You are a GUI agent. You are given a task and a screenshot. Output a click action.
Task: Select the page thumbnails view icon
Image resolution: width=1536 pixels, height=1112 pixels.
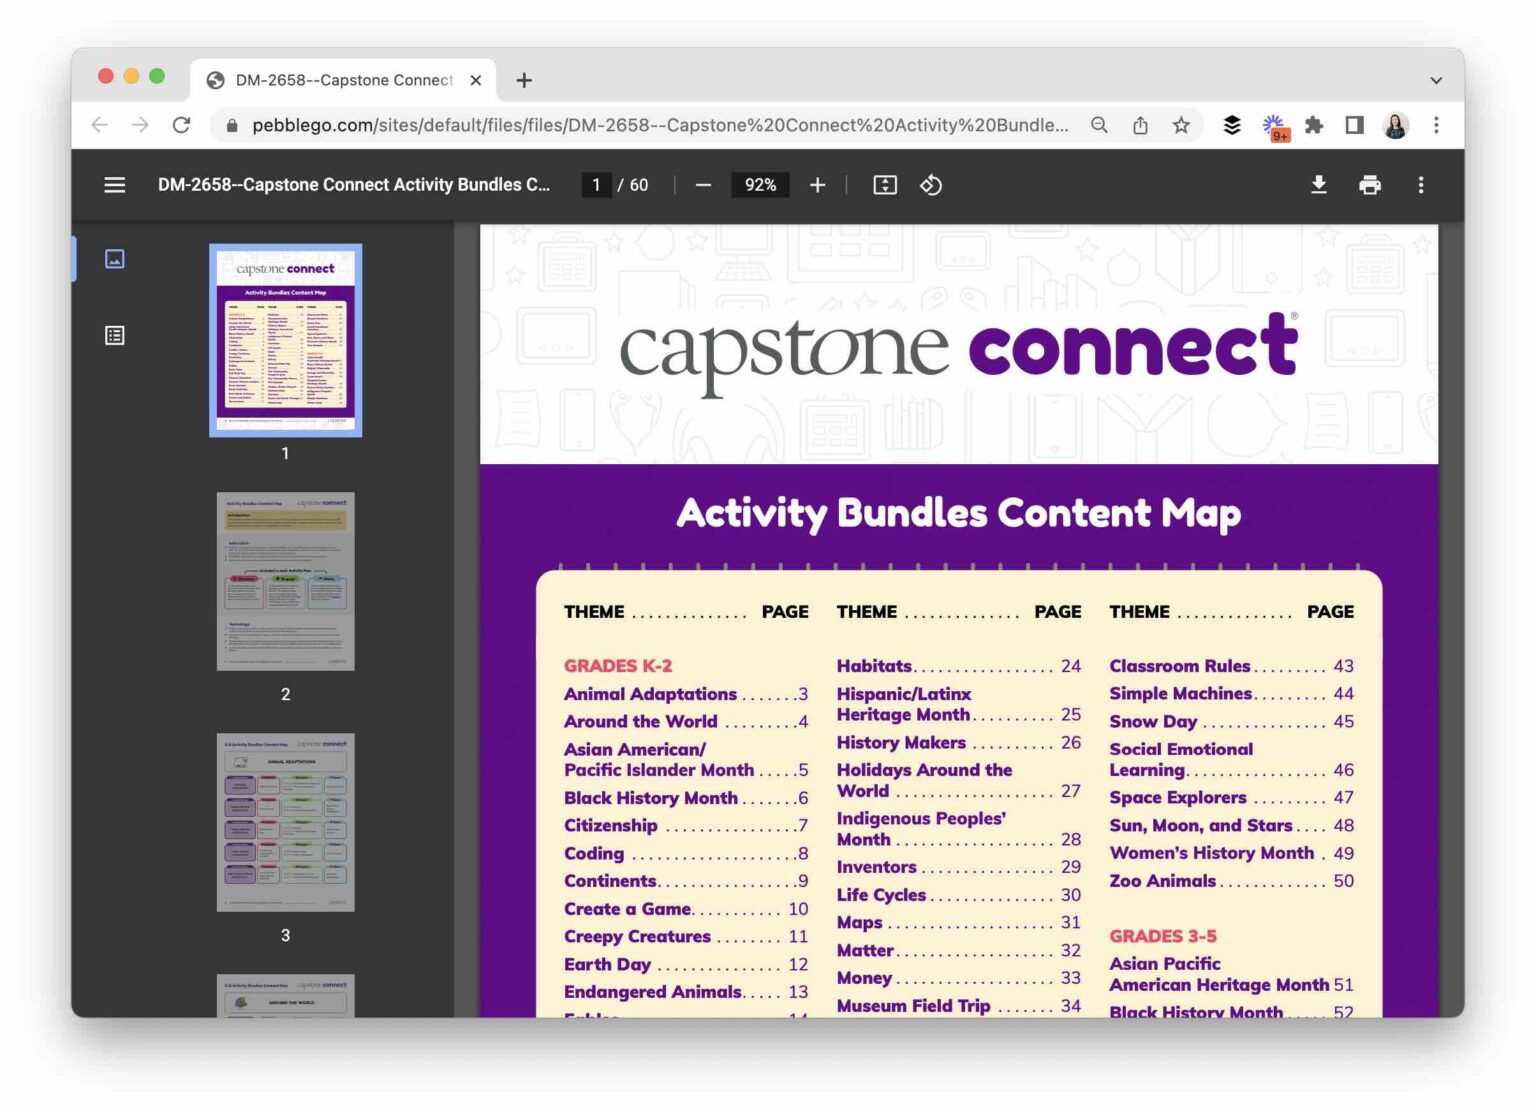115,258
